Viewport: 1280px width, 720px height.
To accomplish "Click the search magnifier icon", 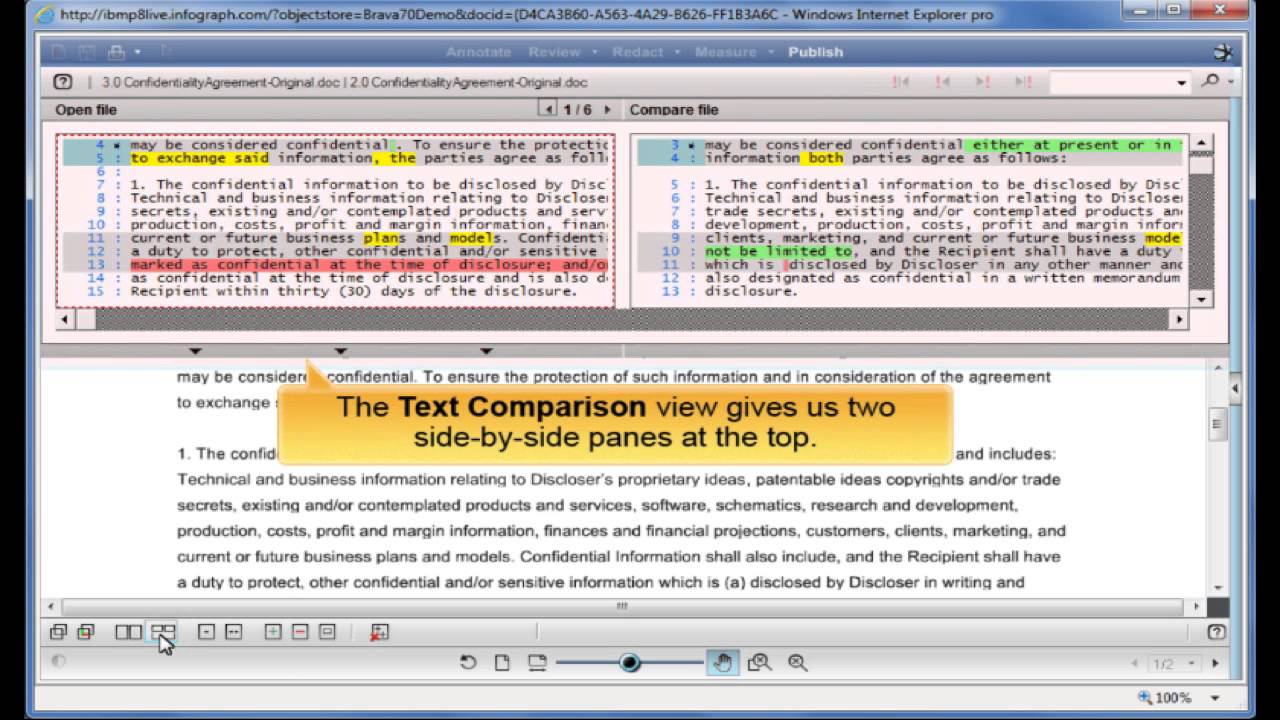I will point(1210,82).
